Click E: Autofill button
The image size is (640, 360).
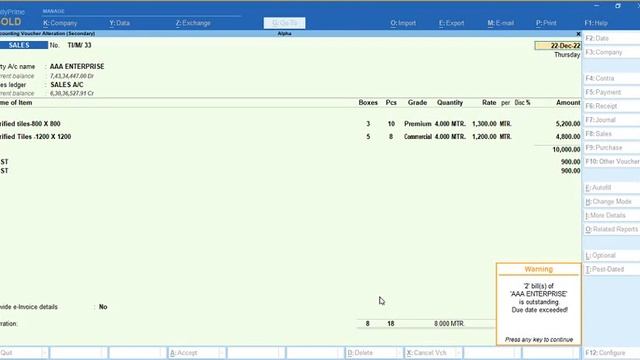tap(611, 188)
